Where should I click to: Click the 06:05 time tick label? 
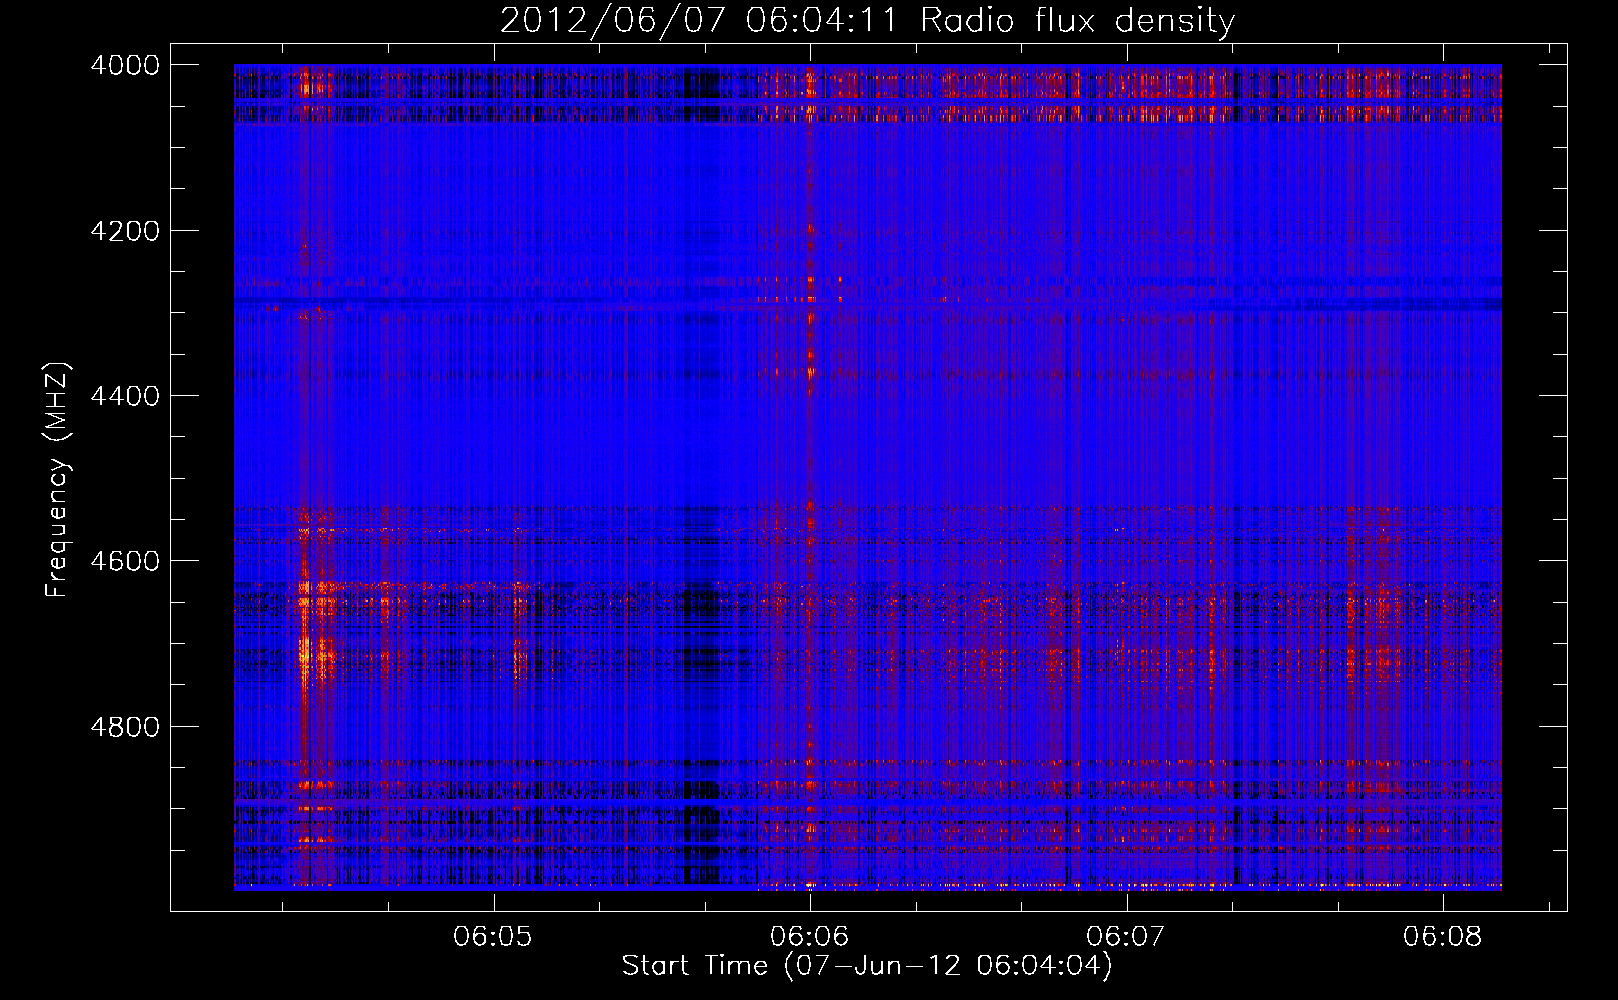[x=493, y=936]
